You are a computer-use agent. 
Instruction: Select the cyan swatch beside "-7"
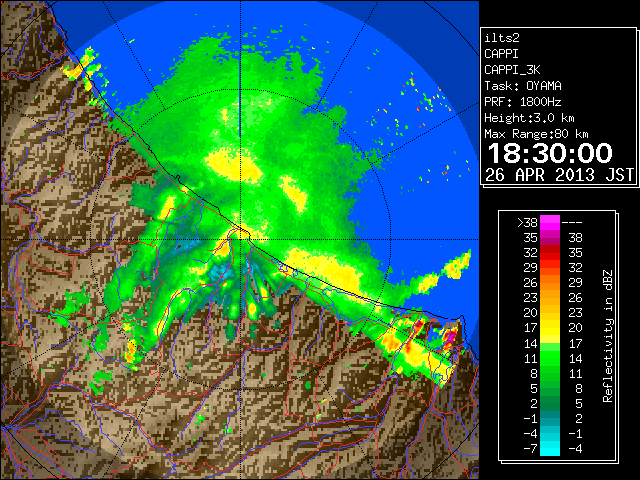click(550, 449)
